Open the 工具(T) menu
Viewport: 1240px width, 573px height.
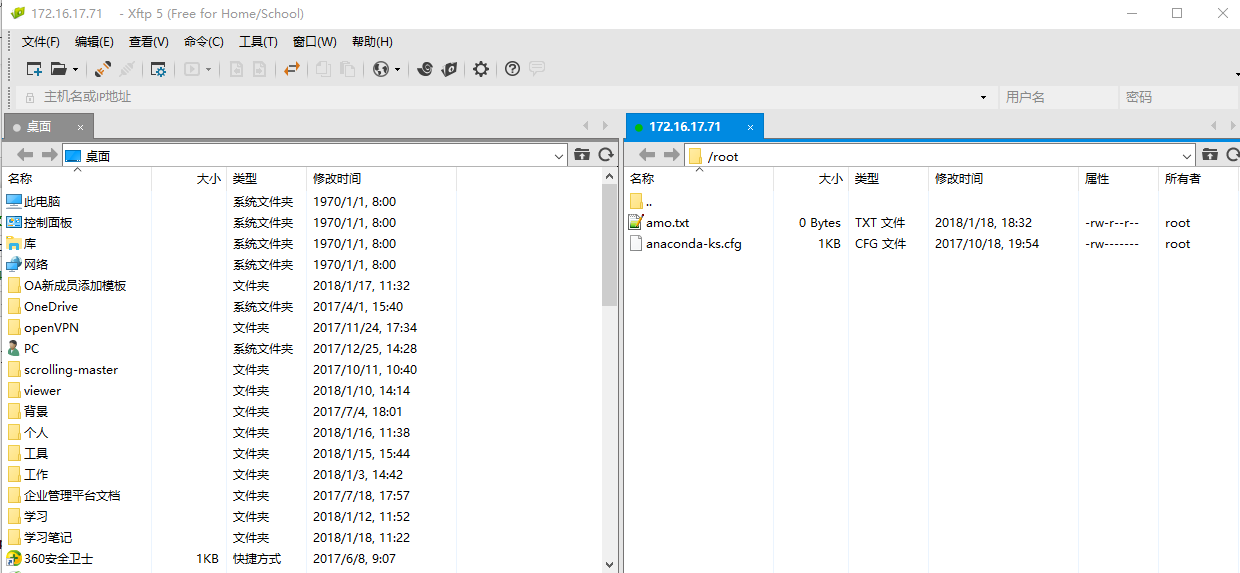258,41
